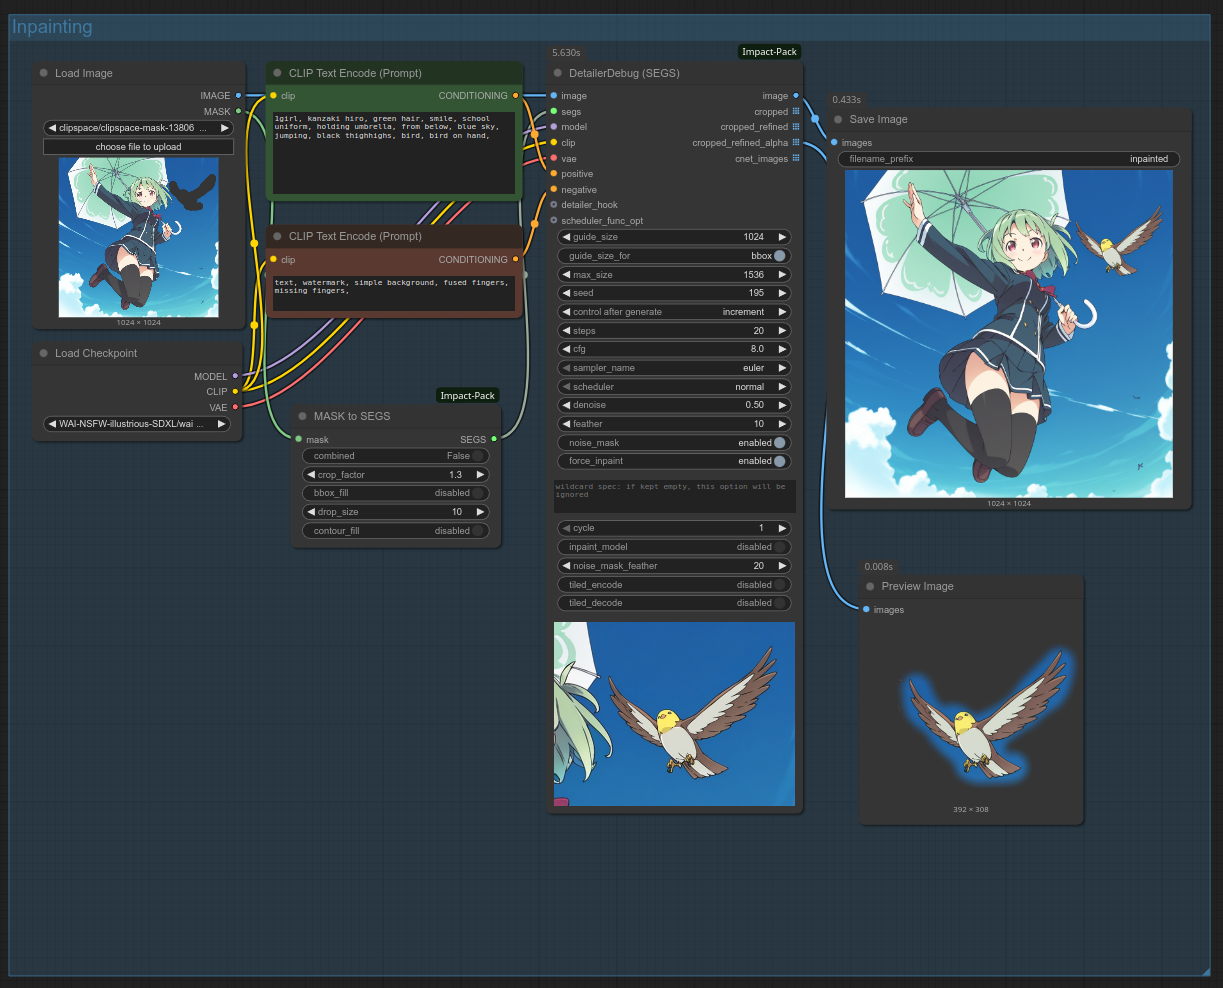Click the Load Checkpoint node collapse dot
The height and width of the screenshot is (988, 1223).
(x=43, y=353)
